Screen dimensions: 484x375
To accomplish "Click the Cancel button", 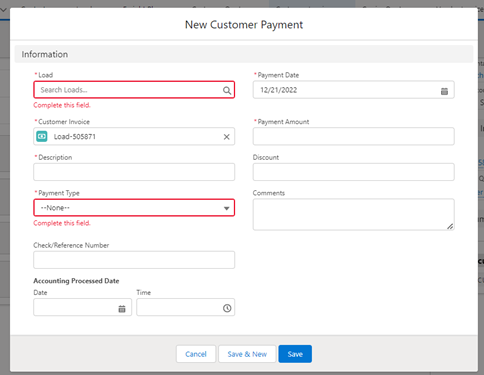I will 196,354.
